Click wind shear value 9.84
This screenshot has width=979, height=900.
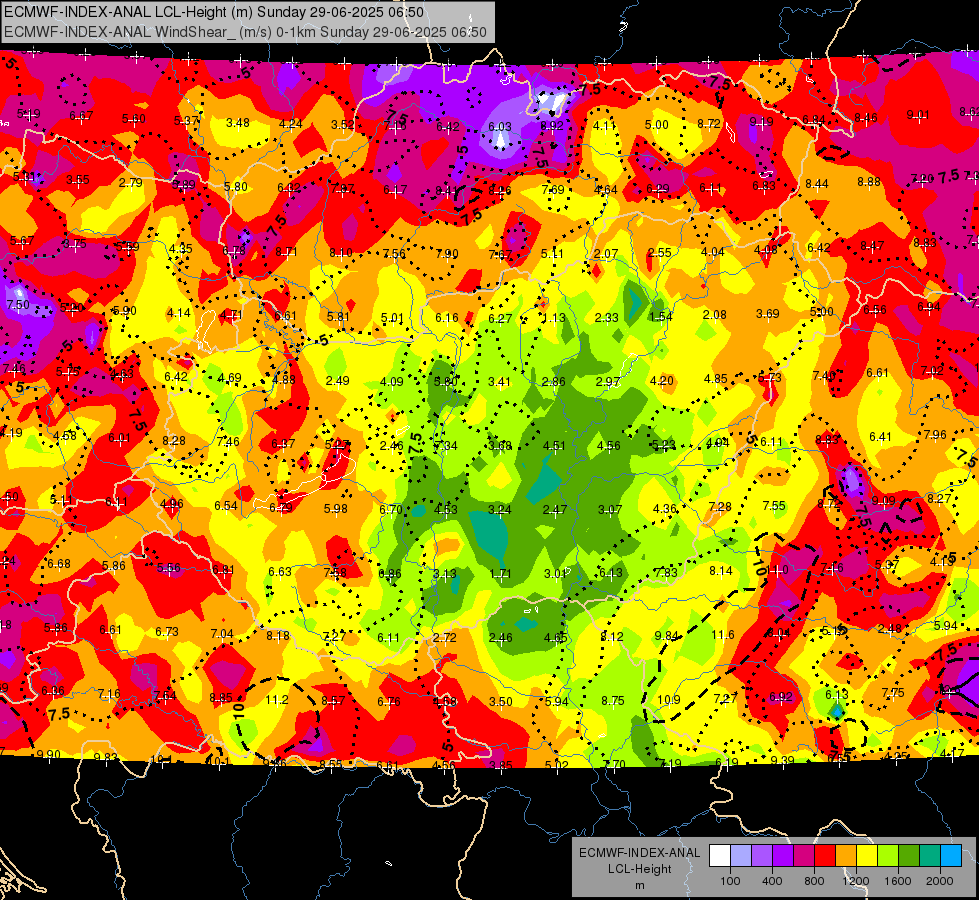[x=667, y=636]
